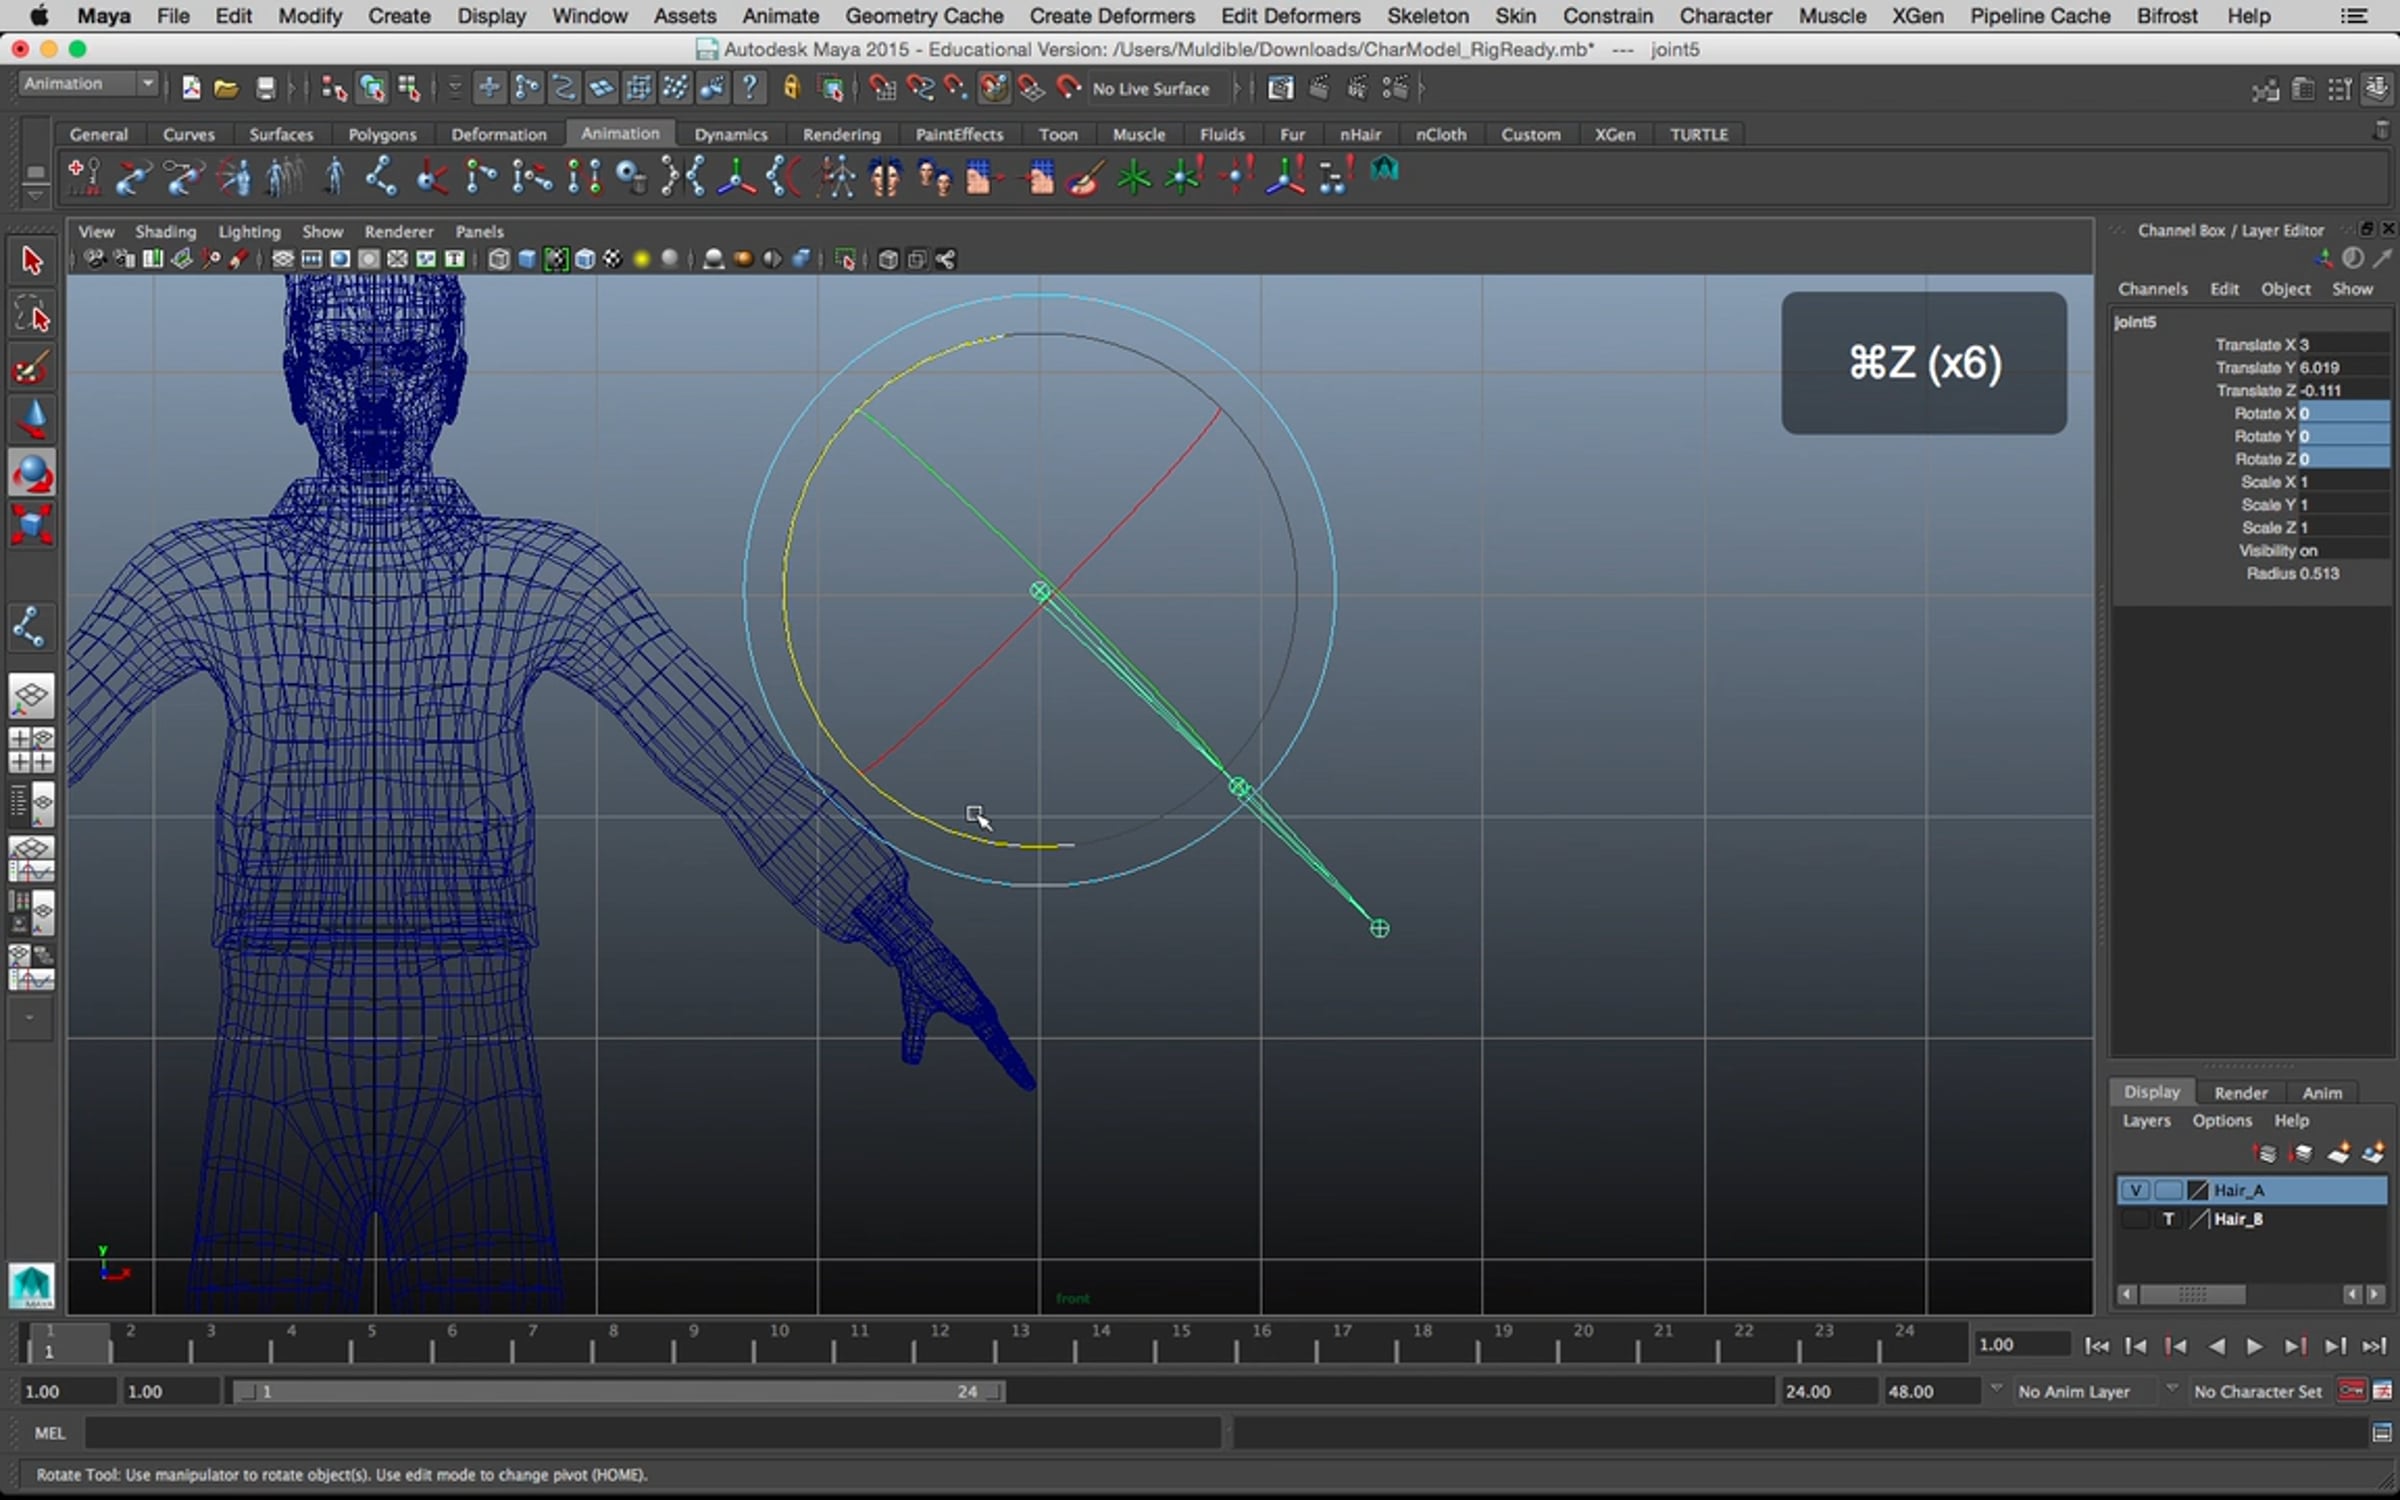Click the Save Scene toolbar icon
The height and width of the screenshot is (1500, 2400).
(264, 89)
